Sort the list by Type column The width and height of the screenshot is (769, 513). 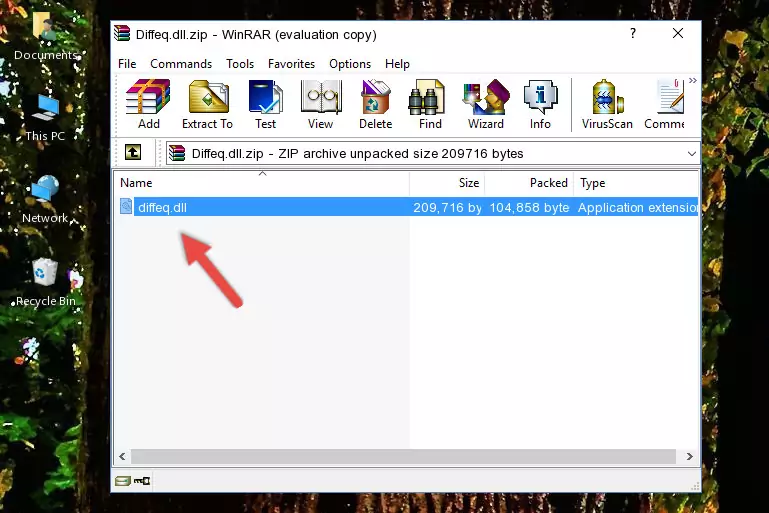[637, 183]
